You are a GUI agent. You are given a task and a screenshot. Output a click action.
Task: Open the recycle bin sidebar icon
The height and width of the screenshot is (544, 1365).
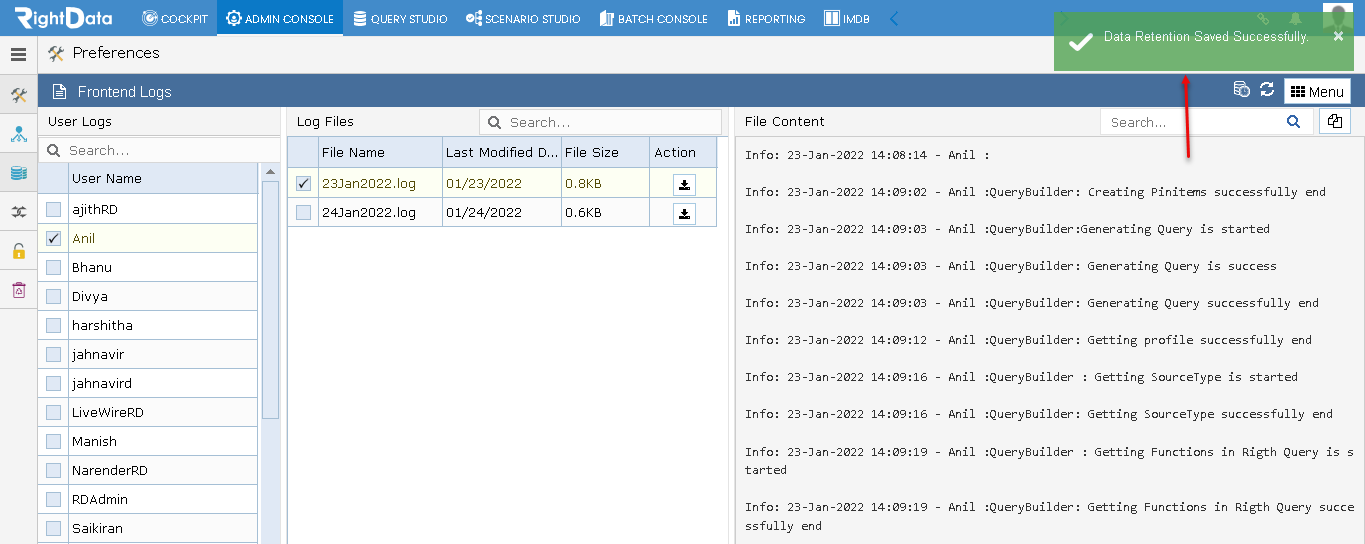click(18, 290)
